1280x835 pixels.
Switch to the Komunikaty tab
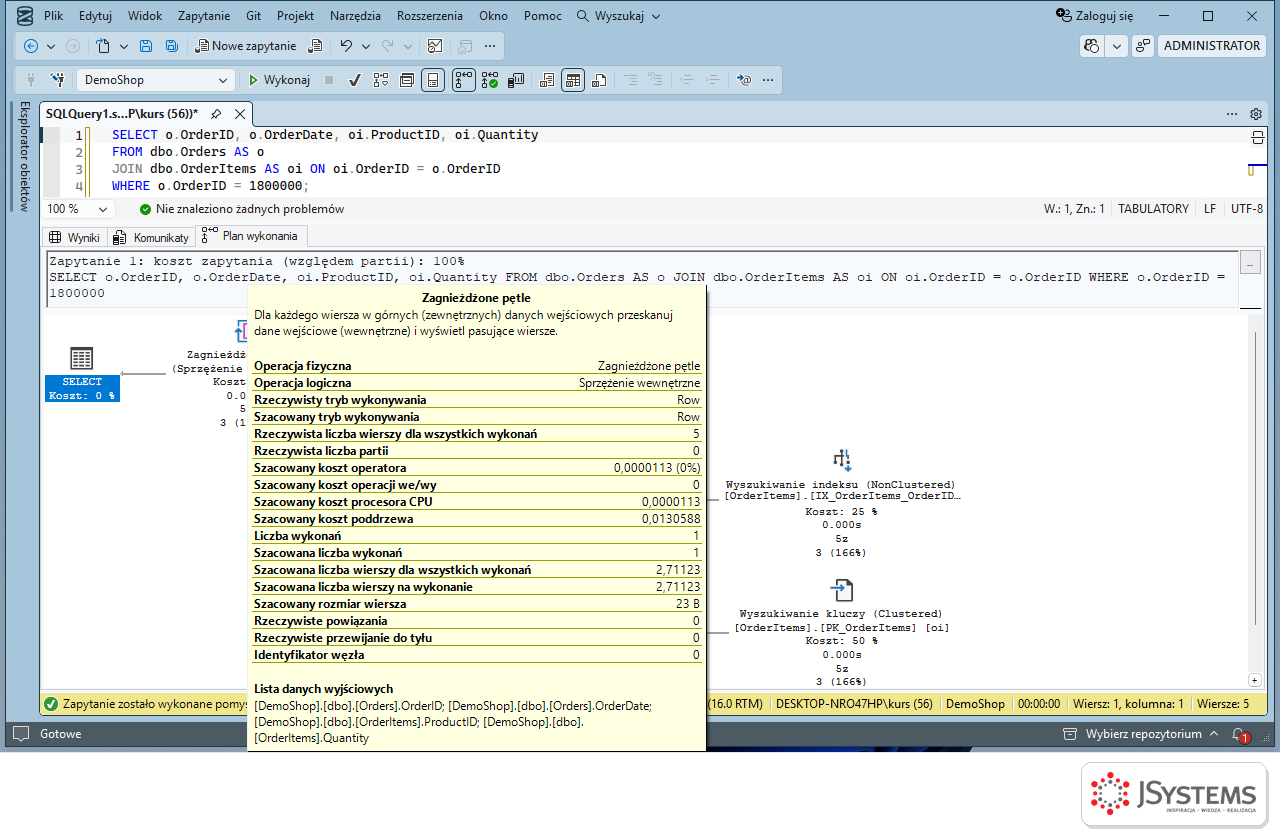(x=151, y=237)
